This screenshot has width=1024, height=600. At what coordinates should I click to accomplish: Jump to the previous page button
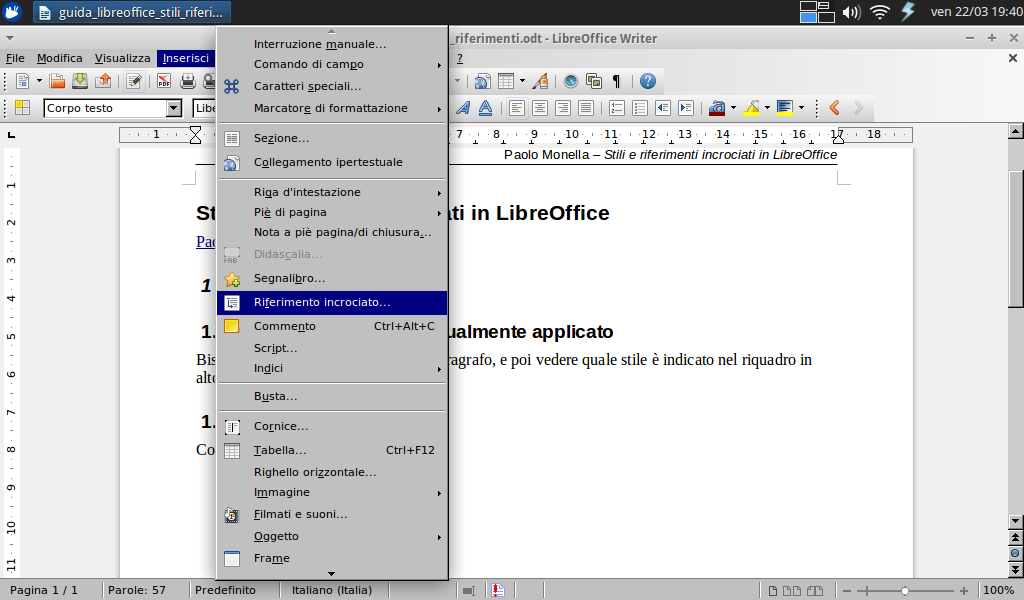coord(1015,537)
